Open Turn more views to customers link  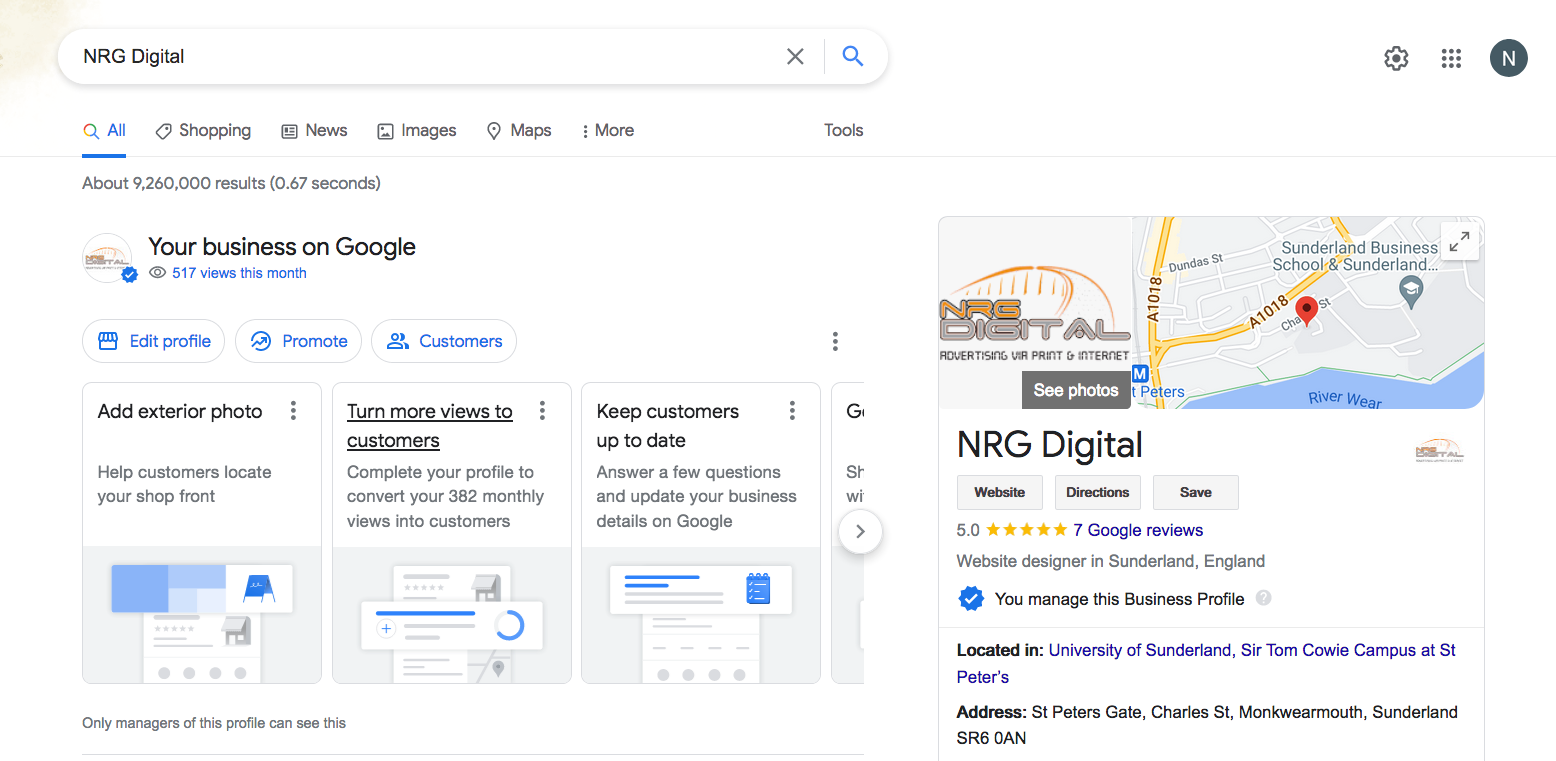tap(429, 426)
